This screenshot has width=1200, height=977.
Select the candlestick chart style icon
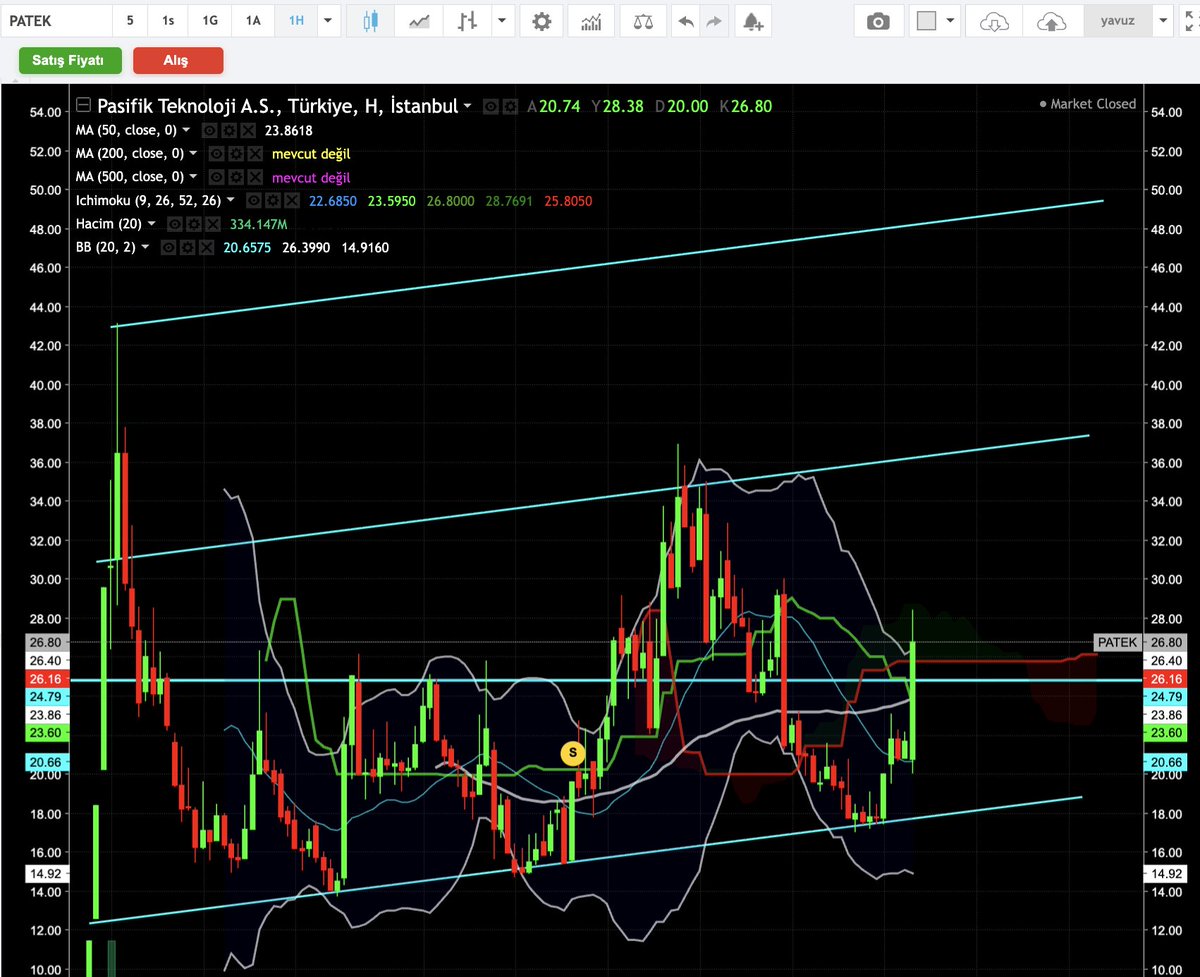click(371, 21)
